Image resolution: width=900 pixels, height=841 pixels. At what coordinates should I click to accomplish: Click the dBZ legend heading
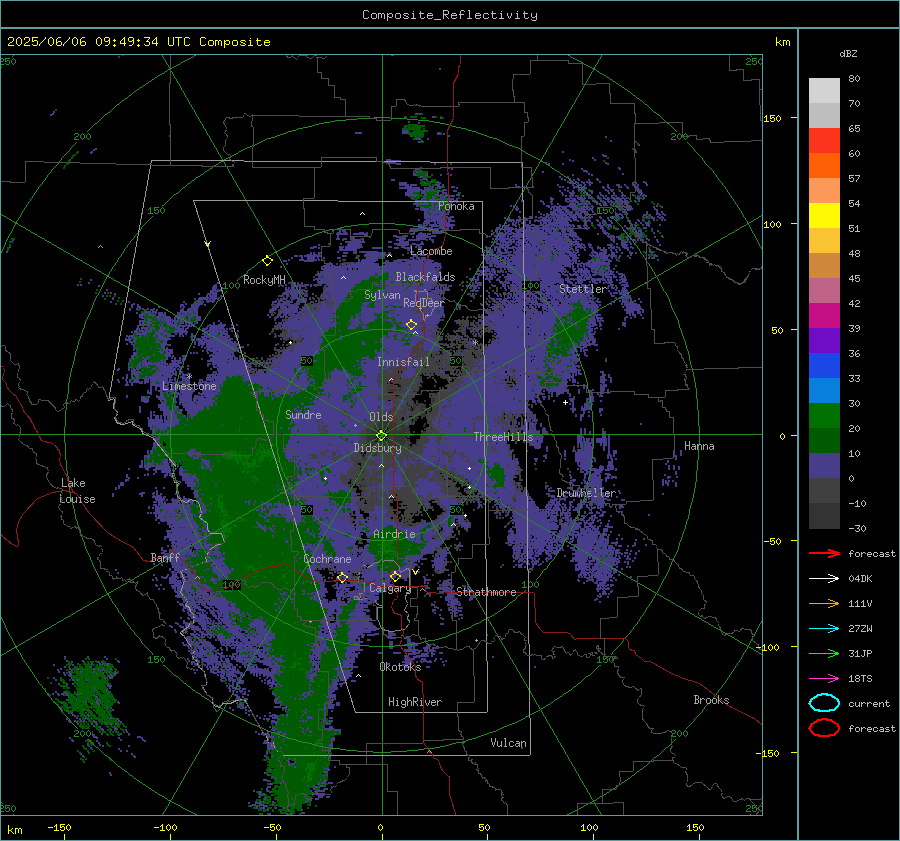[x=848, y=53]
